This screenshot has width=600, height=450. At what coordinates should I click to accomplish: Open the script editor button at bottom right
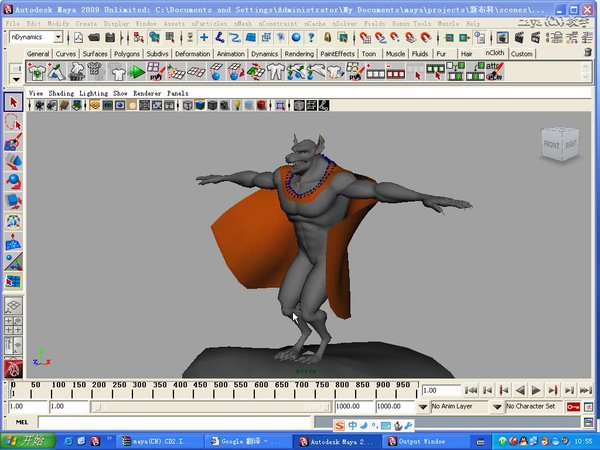tap(589, 422)
